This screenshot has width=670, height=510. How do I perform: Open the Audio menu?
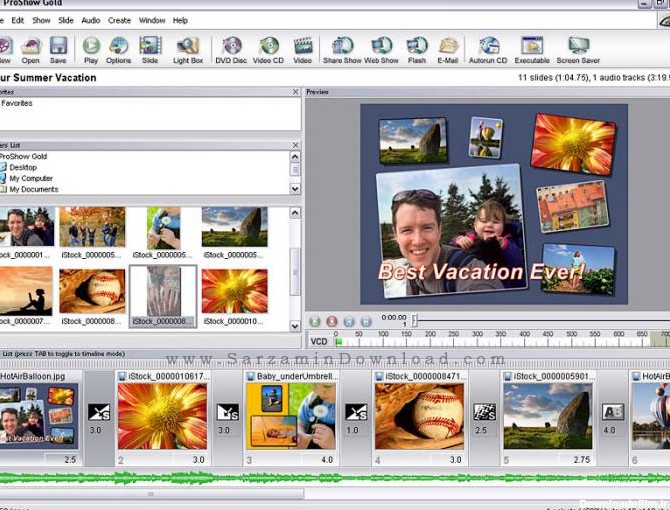(91, 21)
